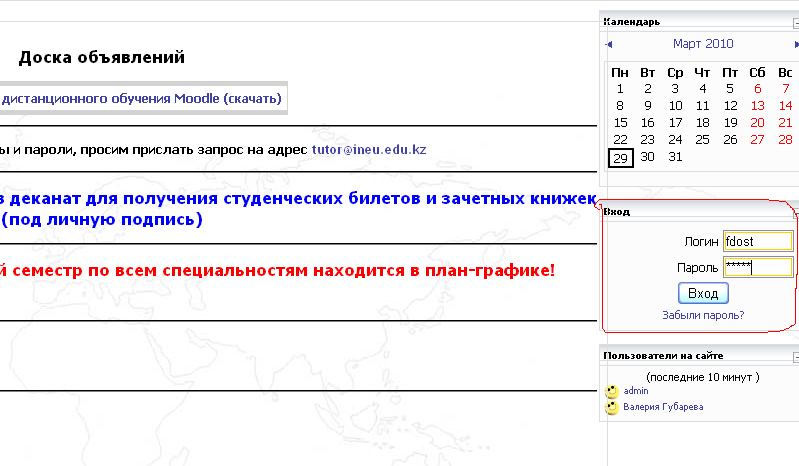Click the Сб weekday column header
Screen dimensions: 799x466
758,73
